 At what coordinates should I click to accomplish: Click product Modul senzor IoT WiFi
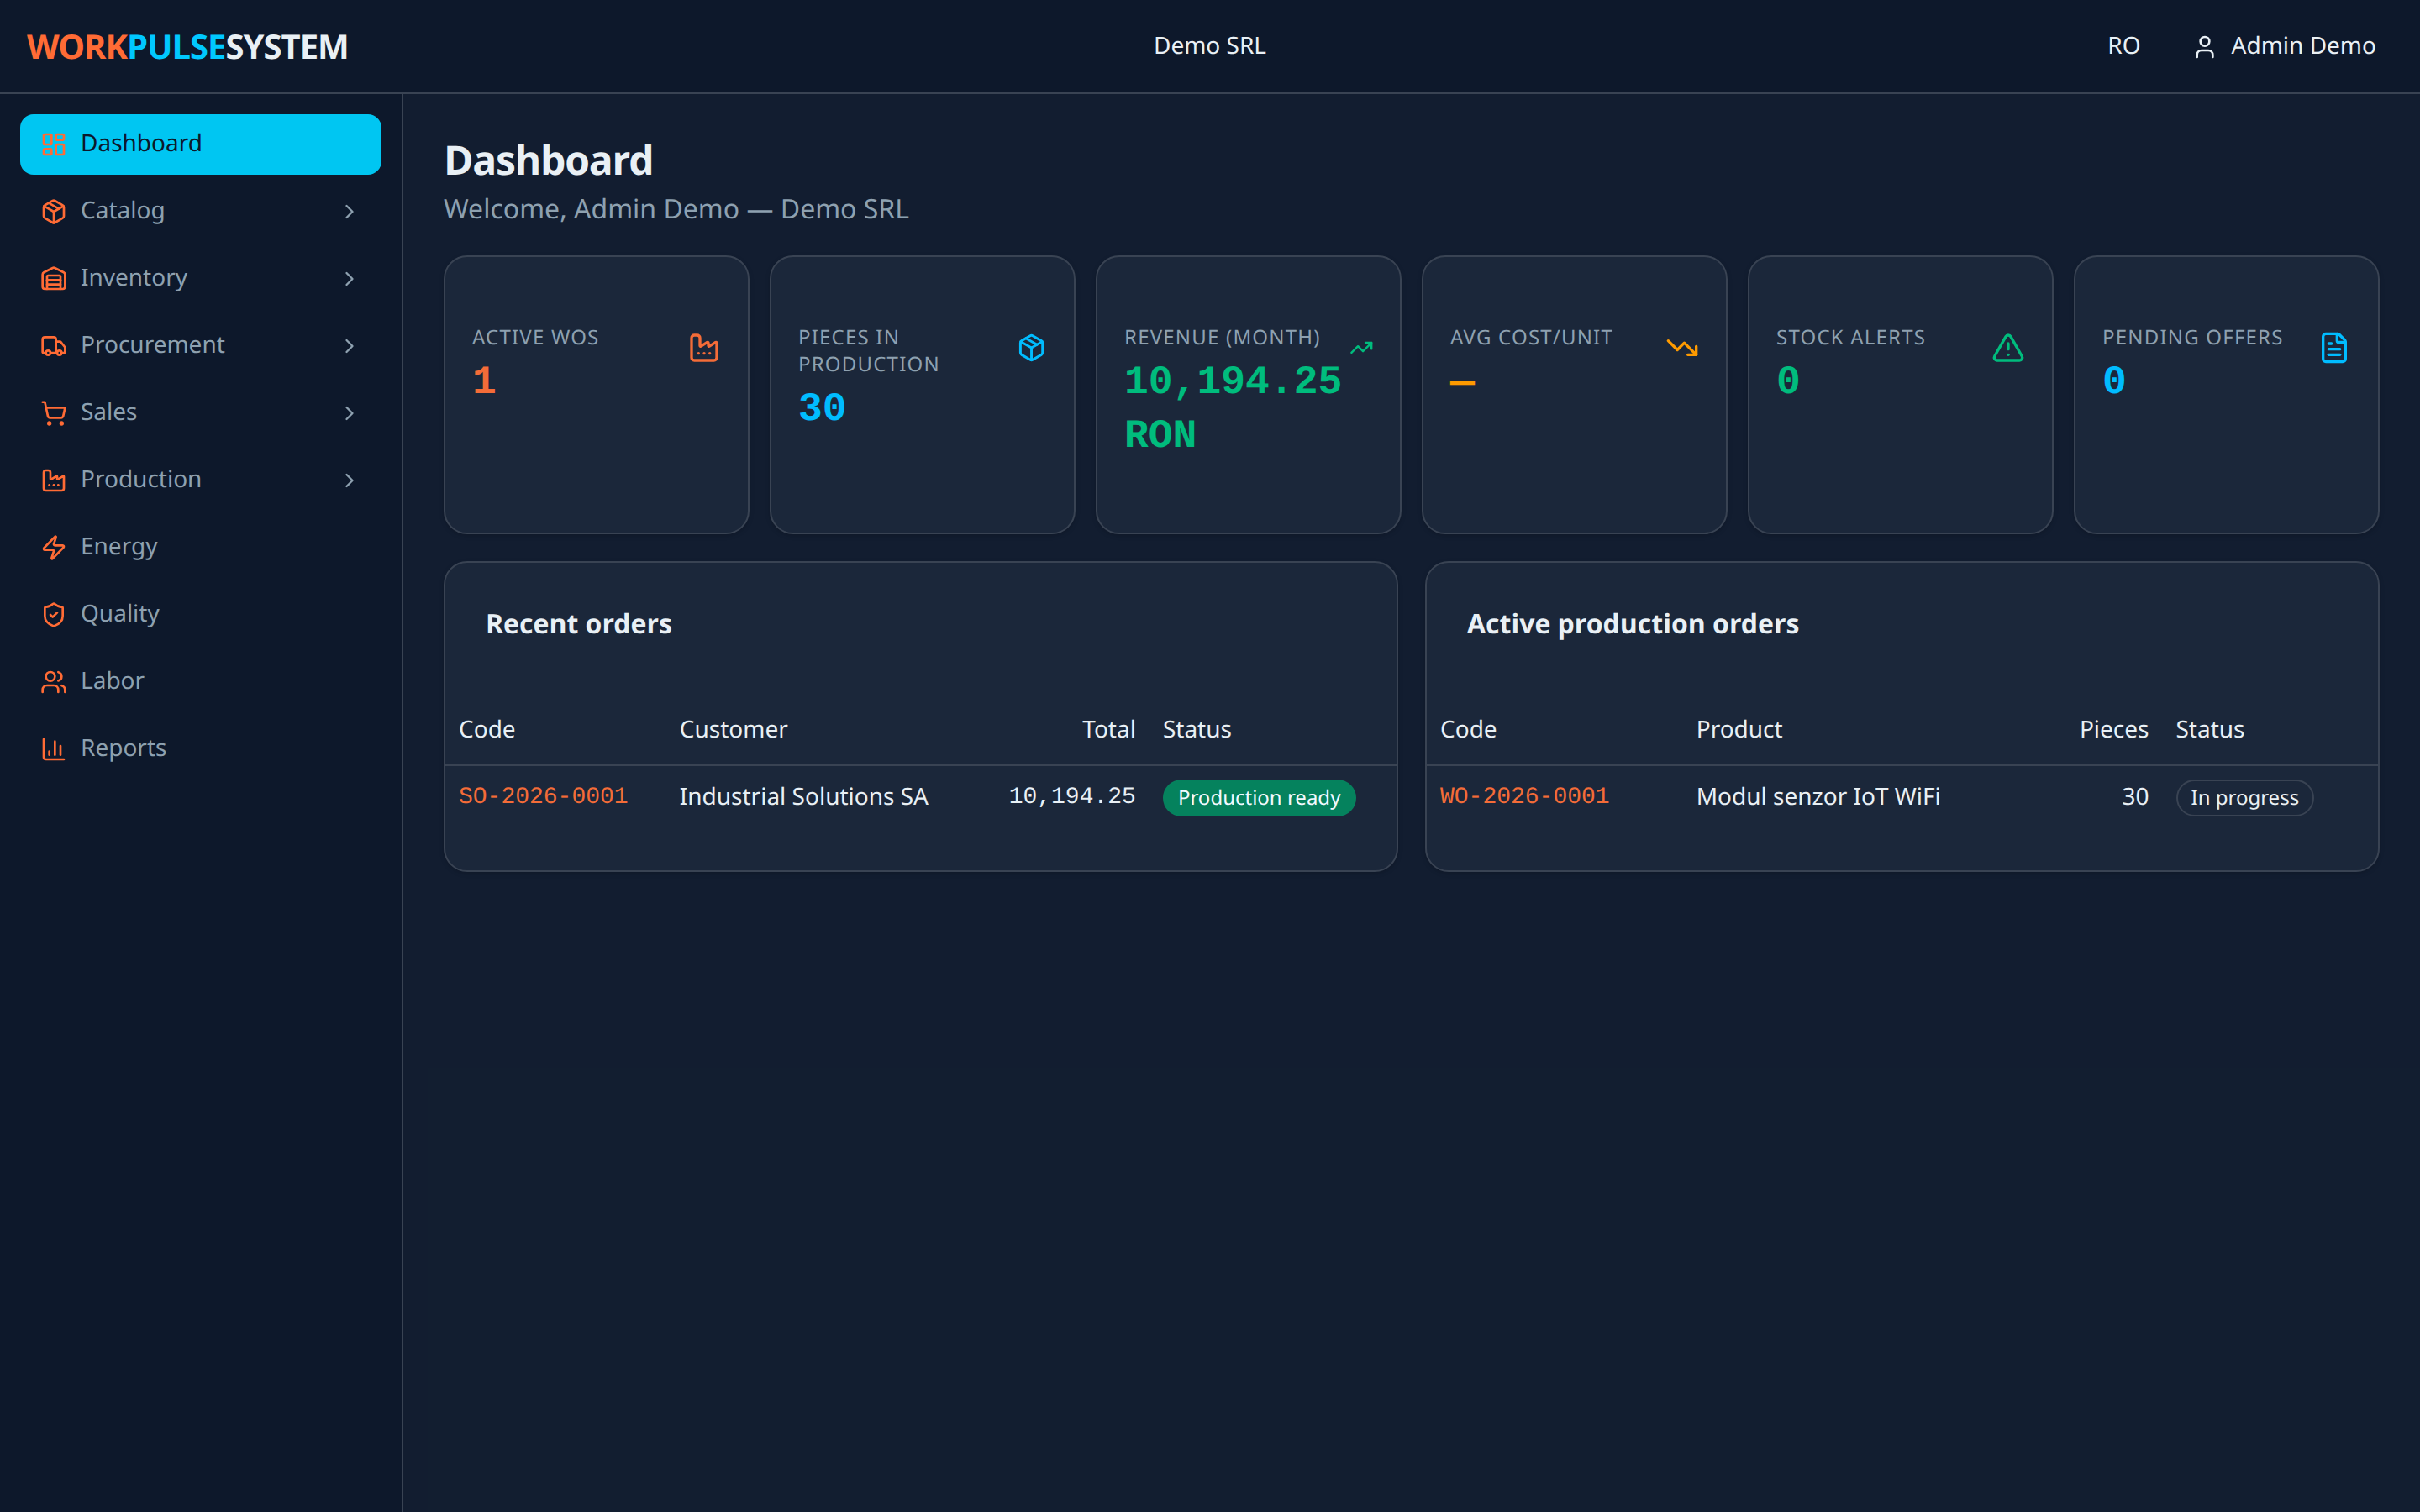tap(1818, 797)
